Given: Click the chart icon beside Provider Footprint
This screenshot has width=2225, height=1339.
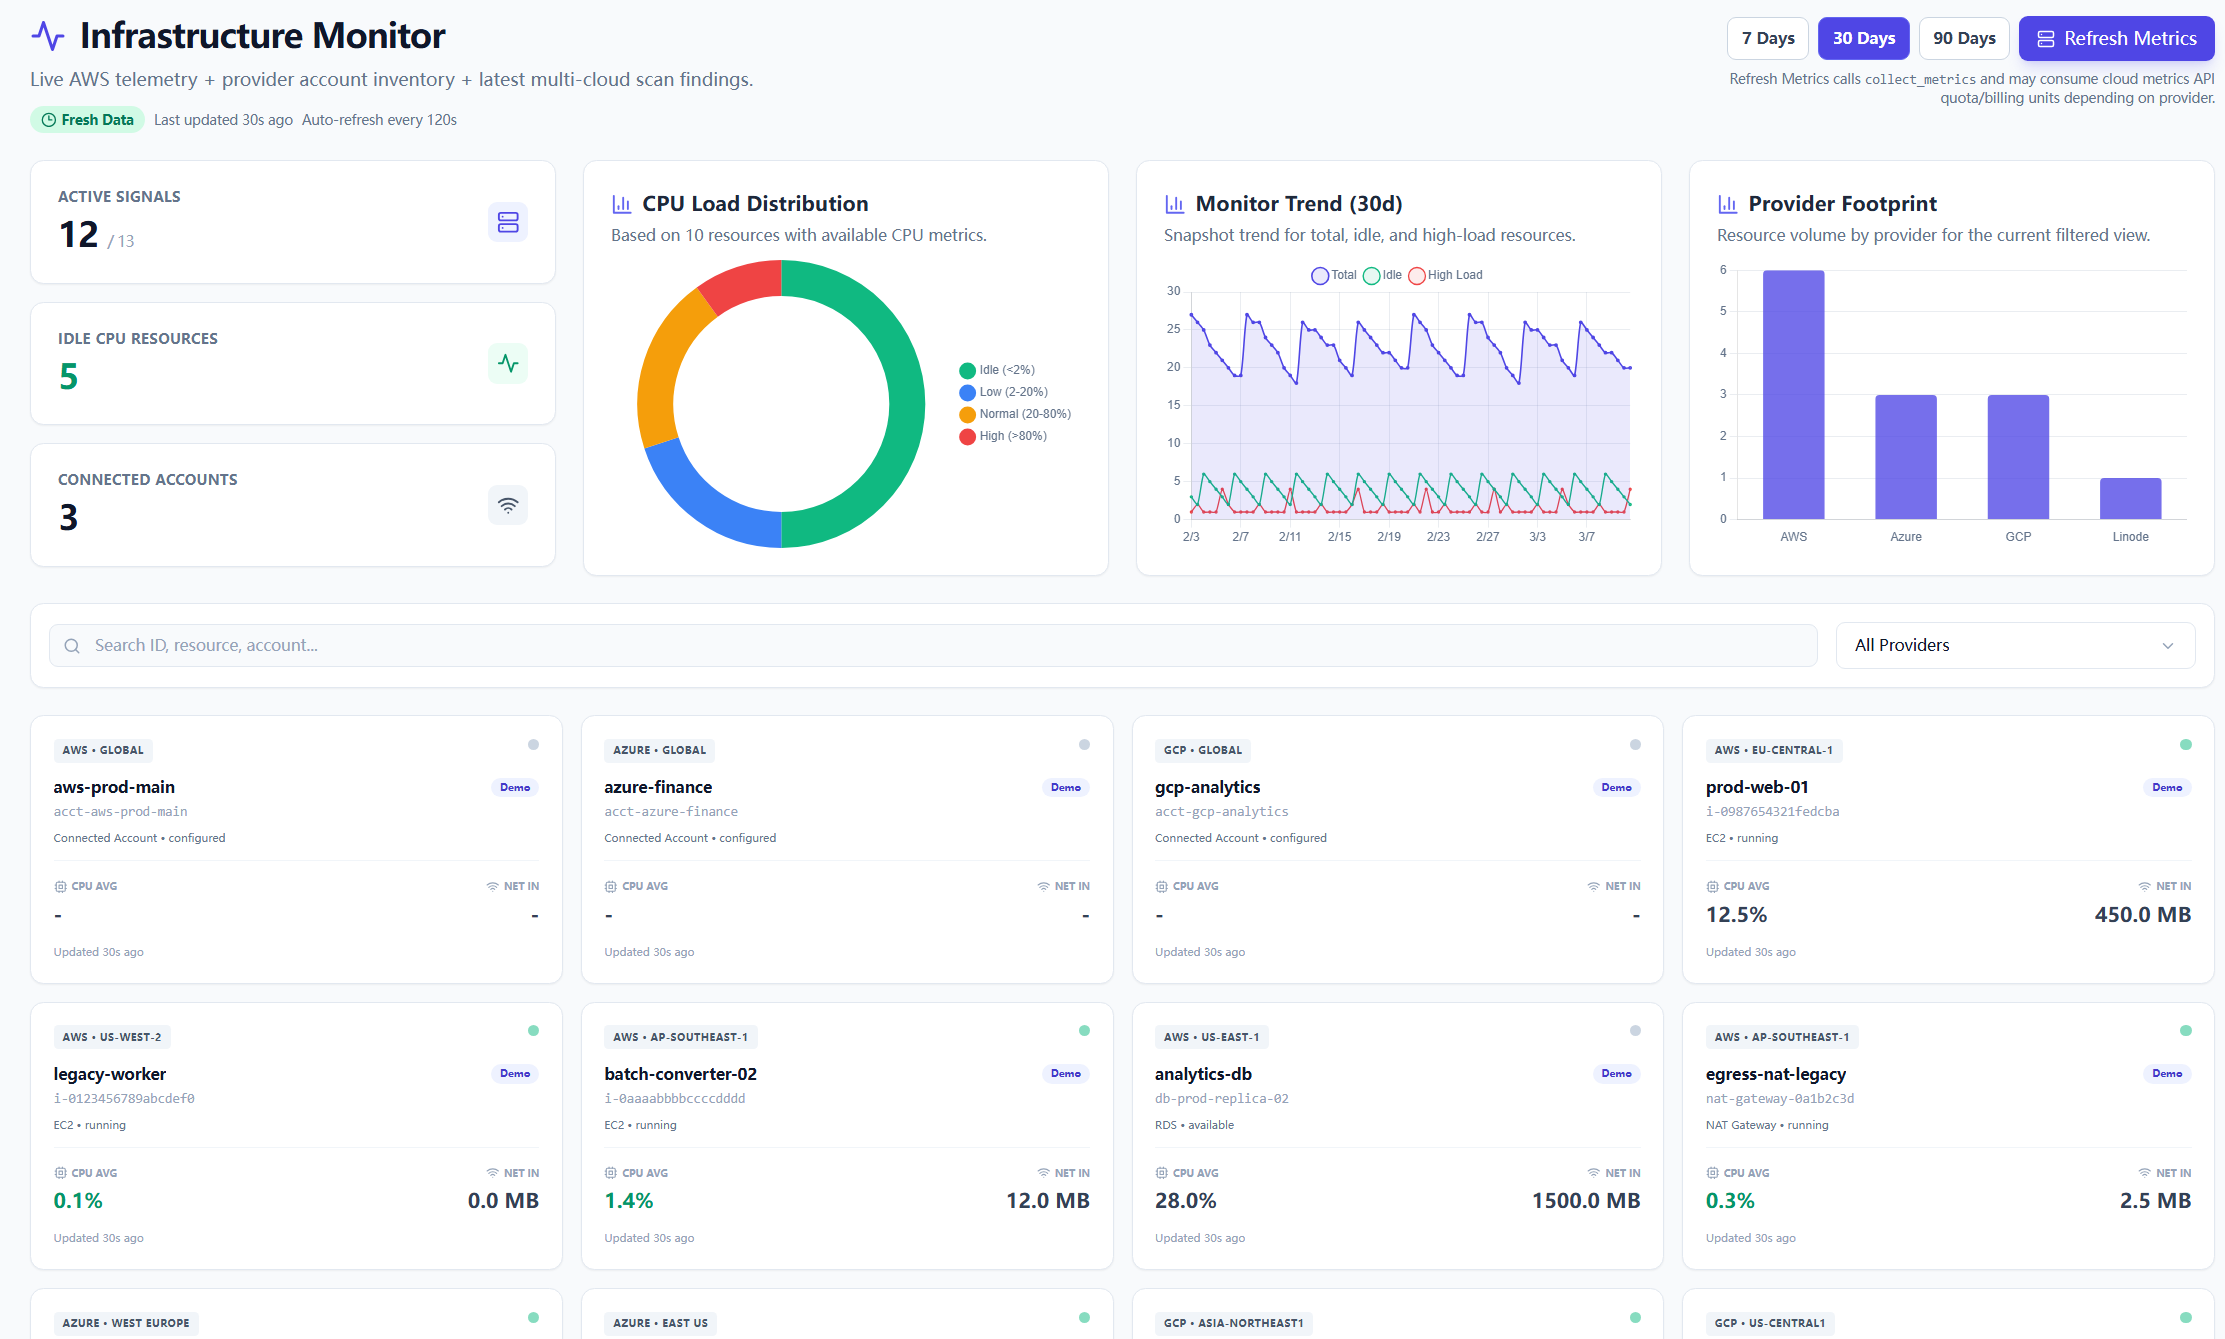Looking at the screenshot, I should (1728, 204).
